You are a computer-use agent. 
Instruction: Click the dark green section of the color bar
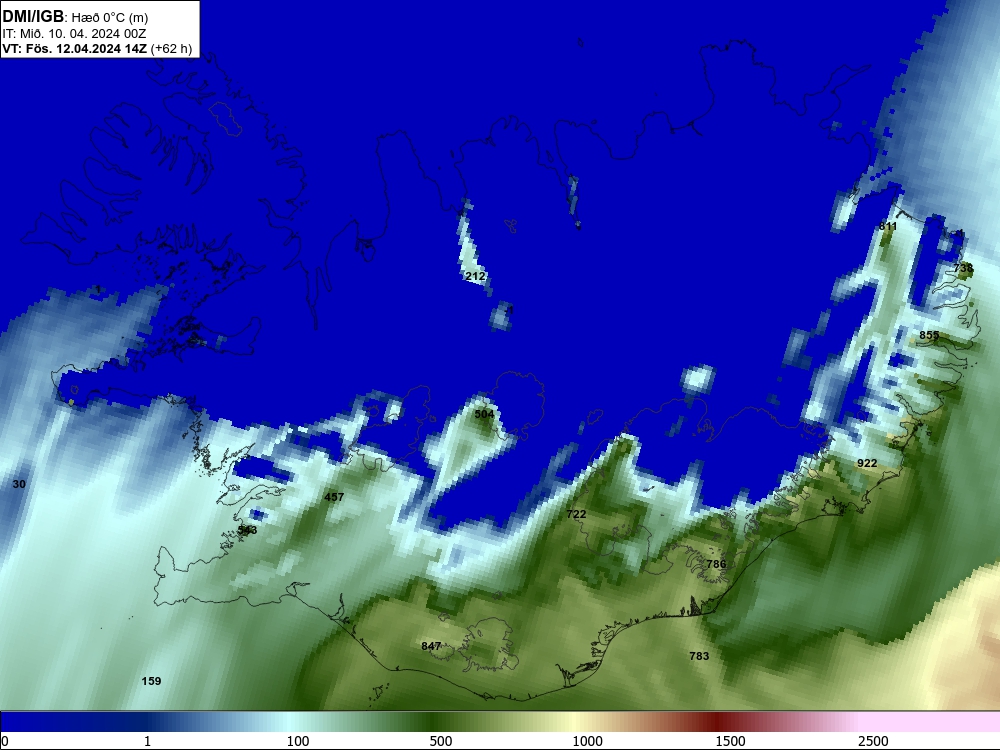click(434, 722)
